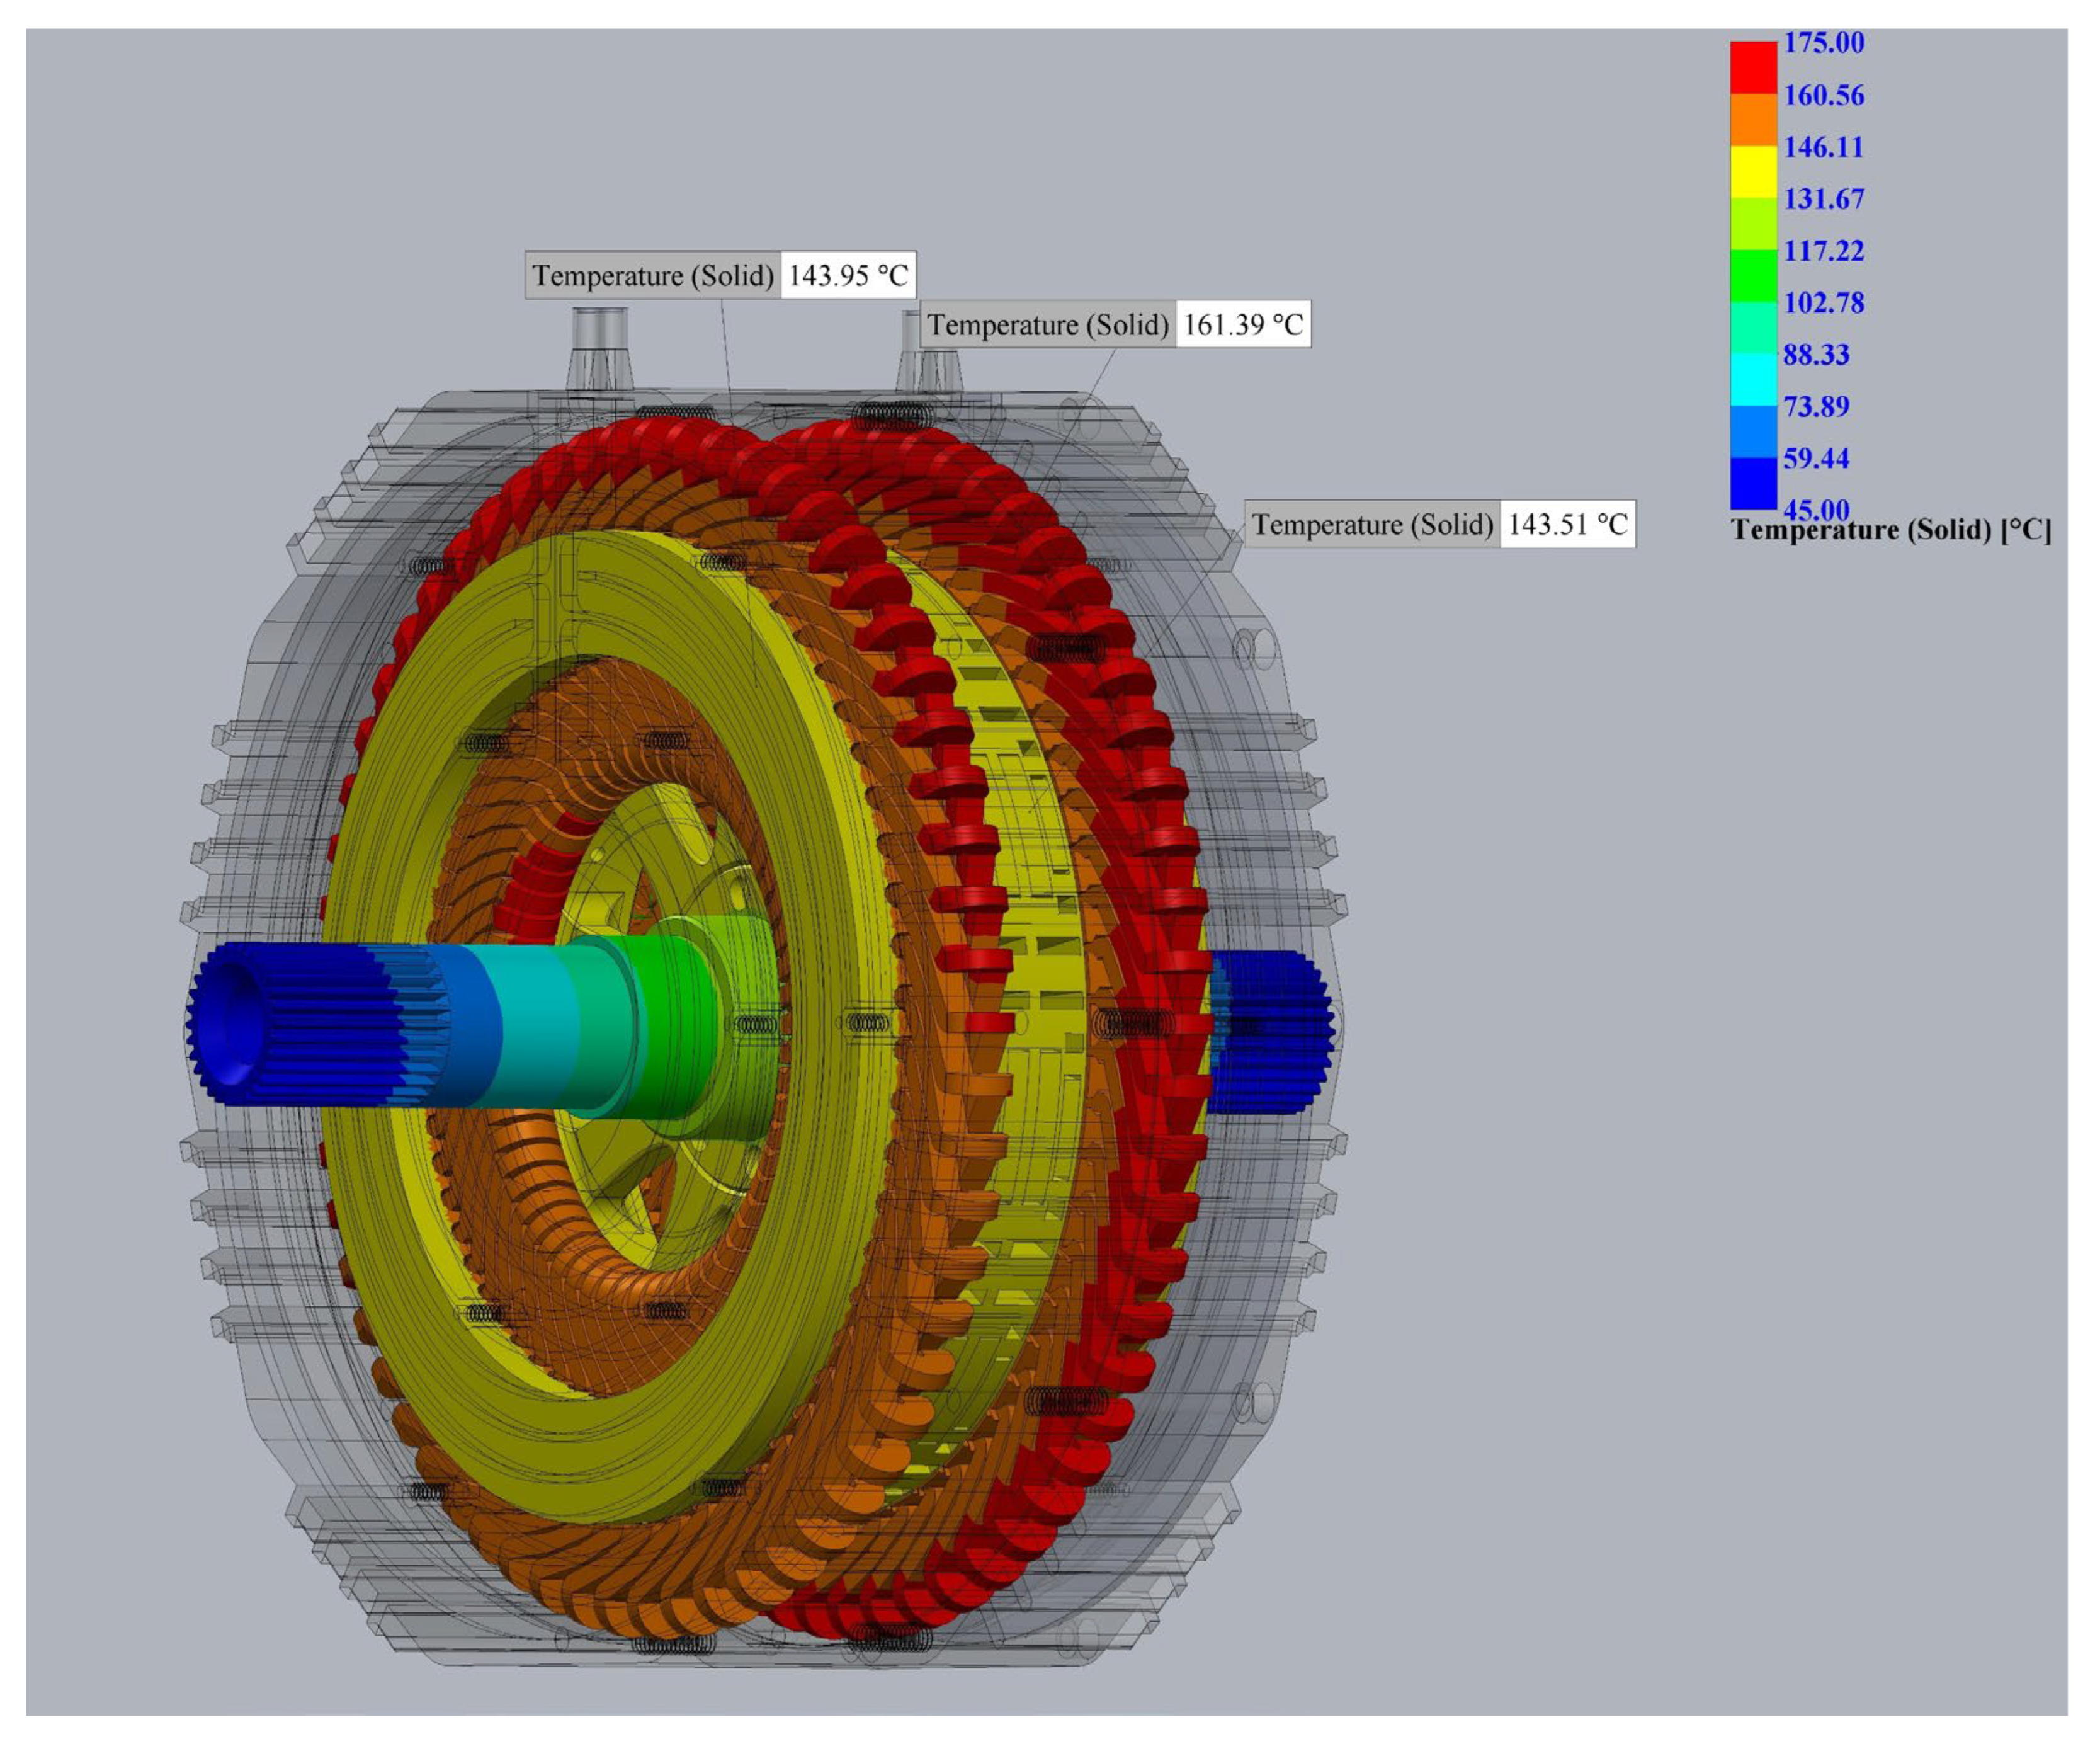The width and height of the screenshot is (2100, 1739).
Task: Select the dark blue legend swatch at bottom
Action: (x=1753, y=484)
